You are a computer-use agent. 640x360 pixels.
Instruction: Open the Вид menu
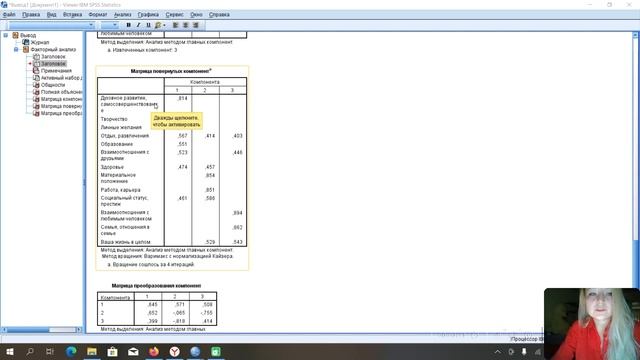[51, 14]
